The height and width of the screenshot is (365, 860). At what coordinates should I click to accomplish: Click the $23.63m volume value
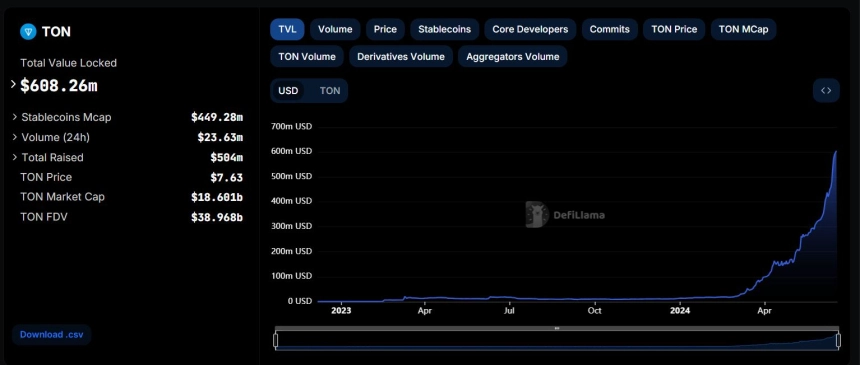(220, 137)
